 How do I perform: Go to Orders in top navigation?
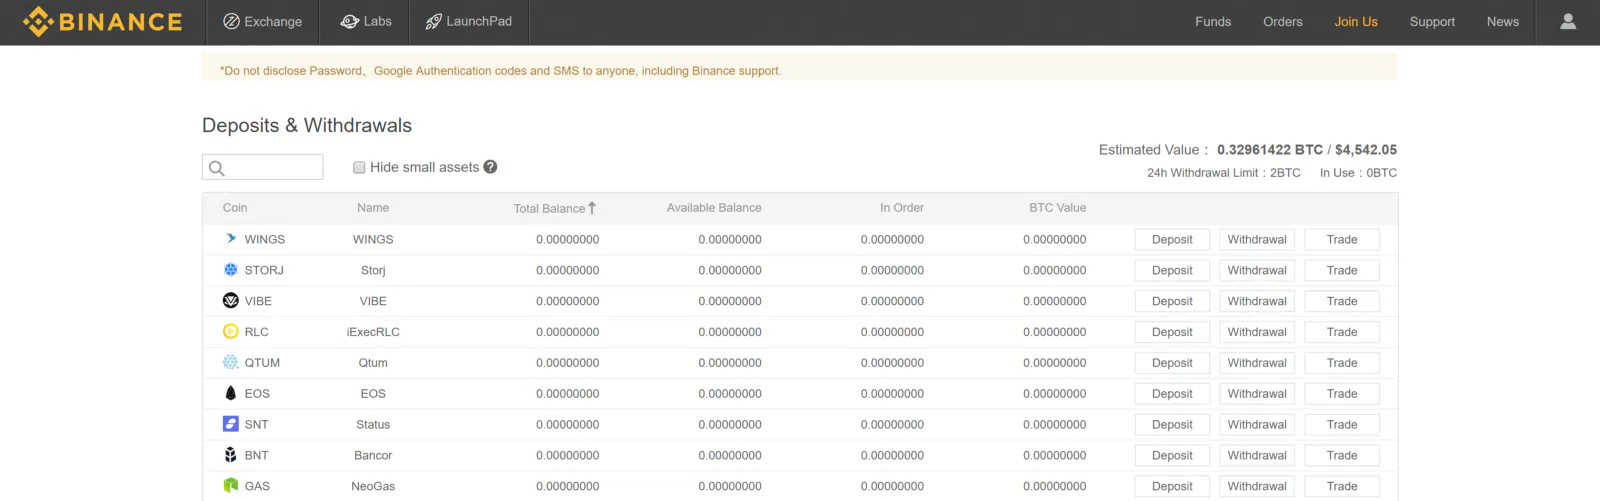[1283, 22]
